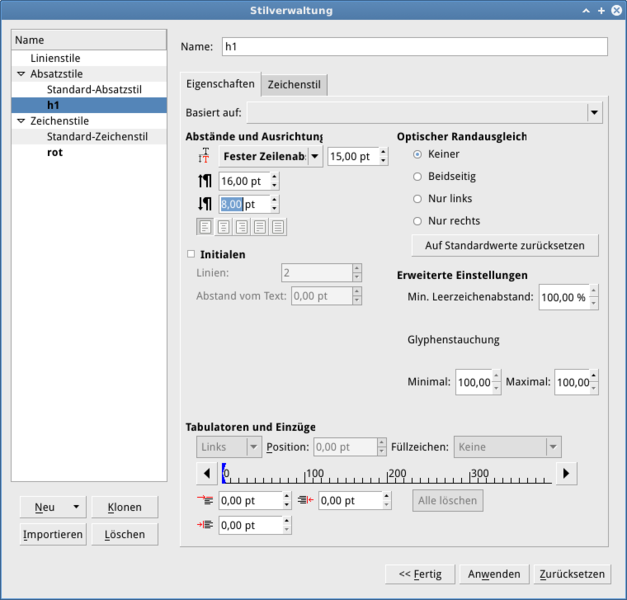
Task: Open the Eigenschaften tab
Action: [220, 85]
